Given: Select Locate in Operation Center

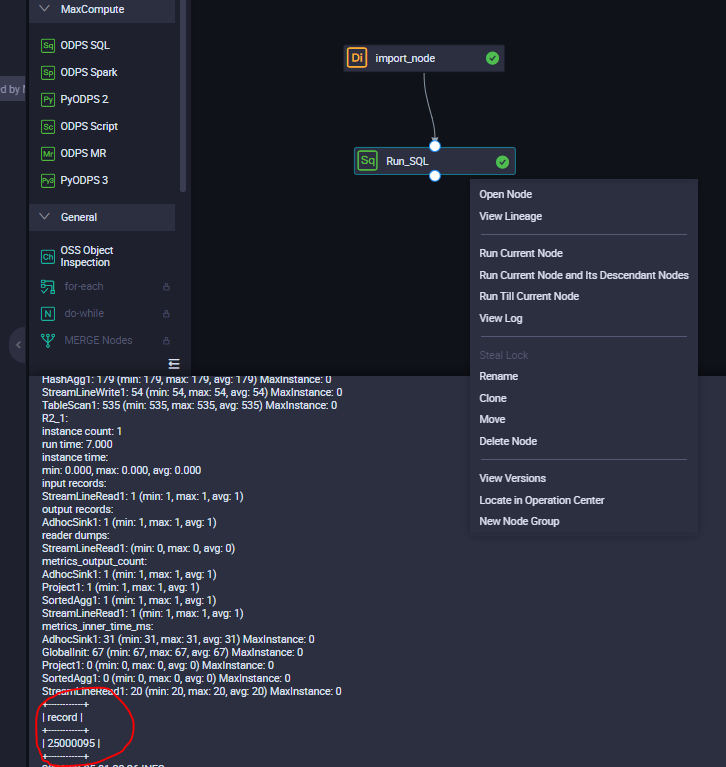Looking at the screenshot, I should (542, 500).
